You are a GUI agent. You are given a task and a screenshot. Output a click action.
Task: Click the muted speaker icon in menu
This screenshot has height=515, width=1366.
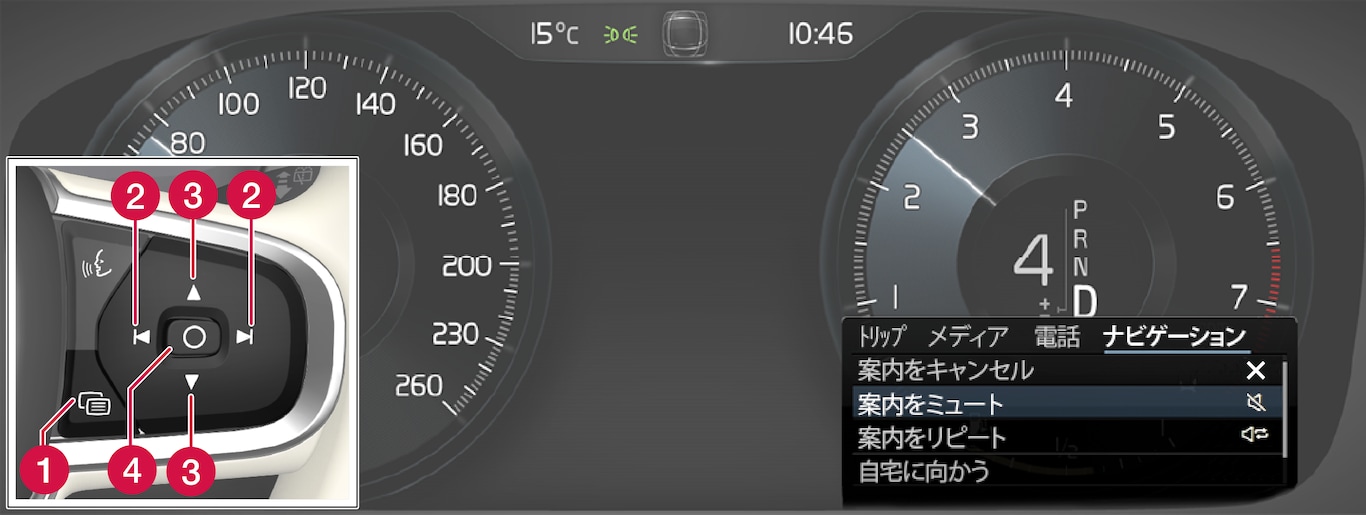click(1256, 404)
